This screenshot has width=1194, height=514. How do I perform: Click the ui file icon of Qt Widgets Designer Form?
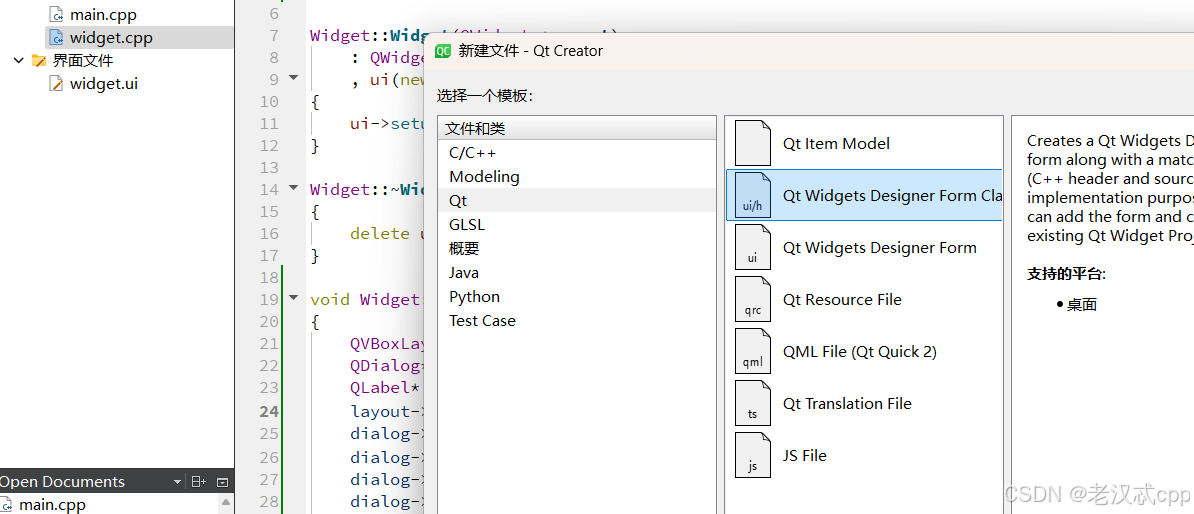click(752, 247)
